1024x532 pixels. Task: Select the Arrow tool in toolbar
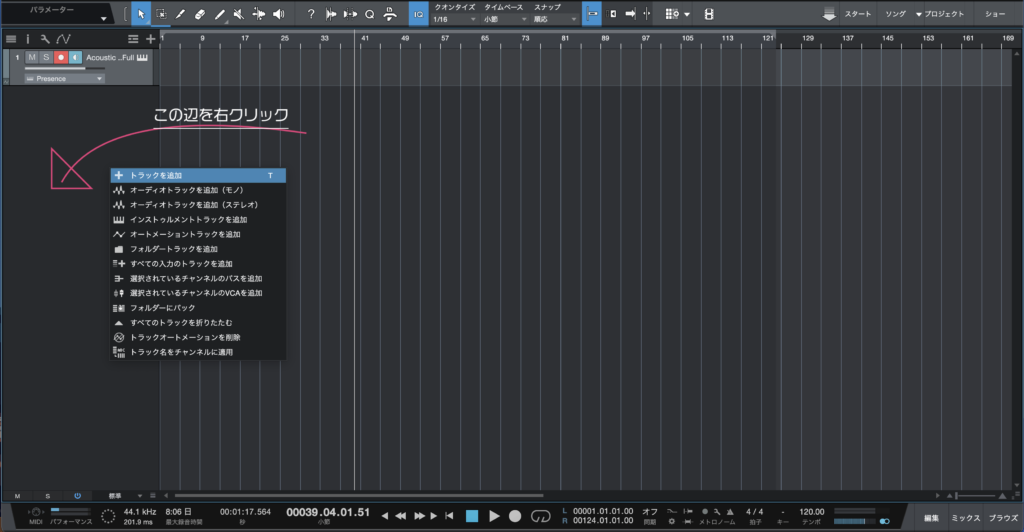click(141, 14)
